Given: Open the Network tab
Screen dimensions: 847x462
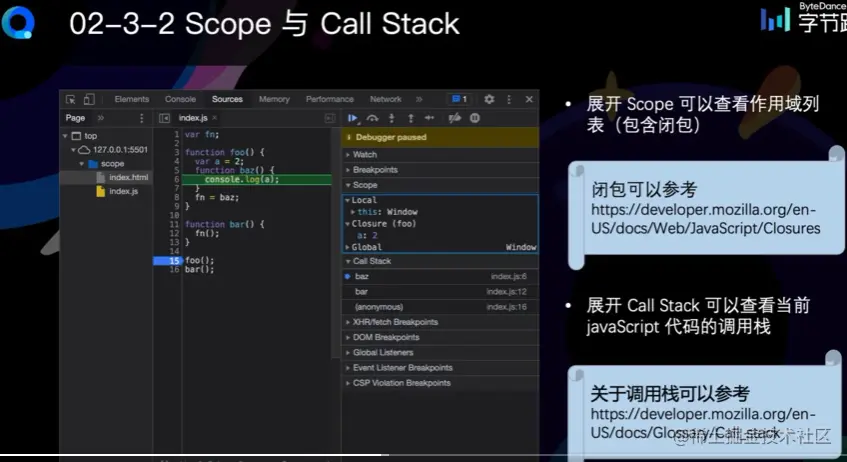Looking at the screenshot, I should click(386, 99).
